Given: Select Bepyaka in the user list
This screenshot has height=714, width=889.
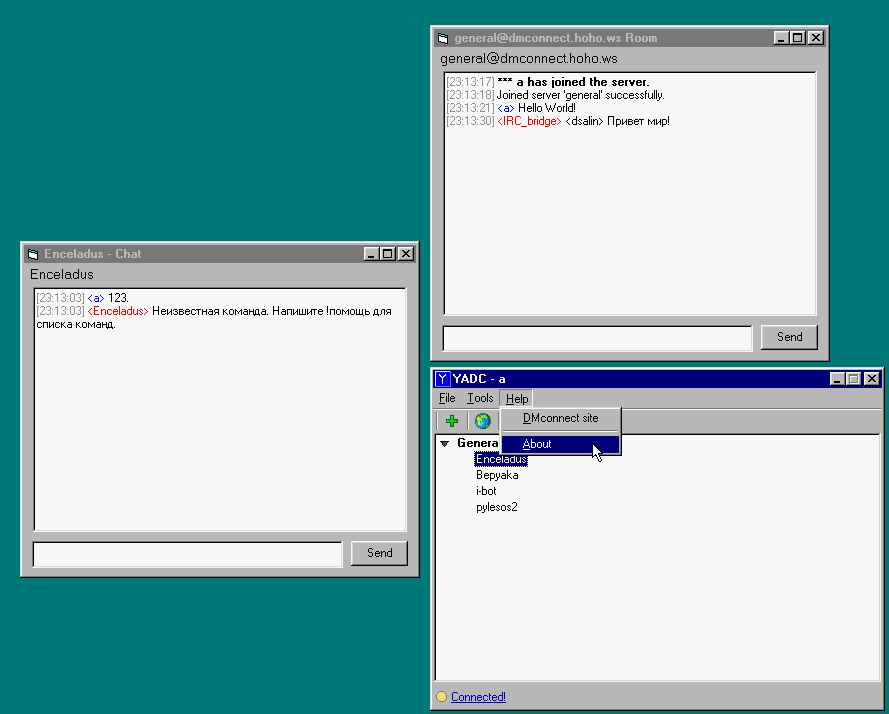Looking at the screenshot, I should coord(497,475).
